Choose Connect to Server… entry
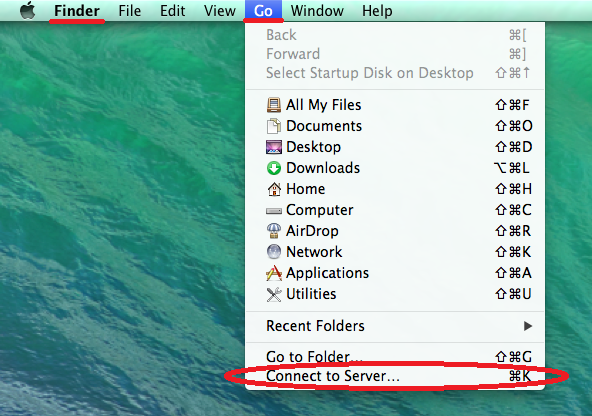The width and height of the screenshot is (592, 416). click(x=395, y=376)
